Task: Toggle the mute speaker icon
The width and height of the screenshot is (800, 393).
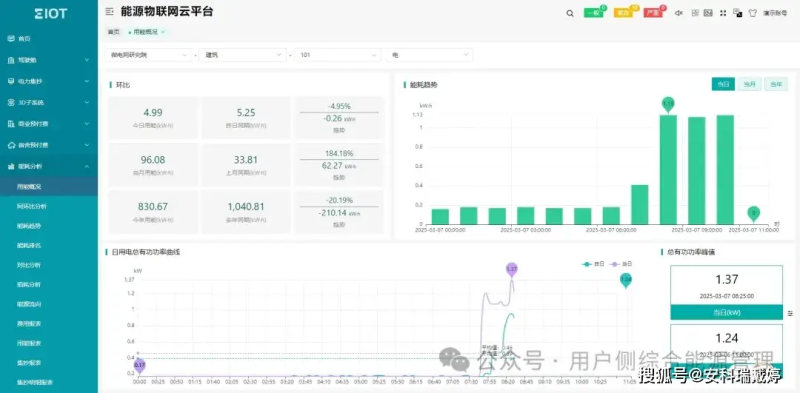Action: coord(679,13)
